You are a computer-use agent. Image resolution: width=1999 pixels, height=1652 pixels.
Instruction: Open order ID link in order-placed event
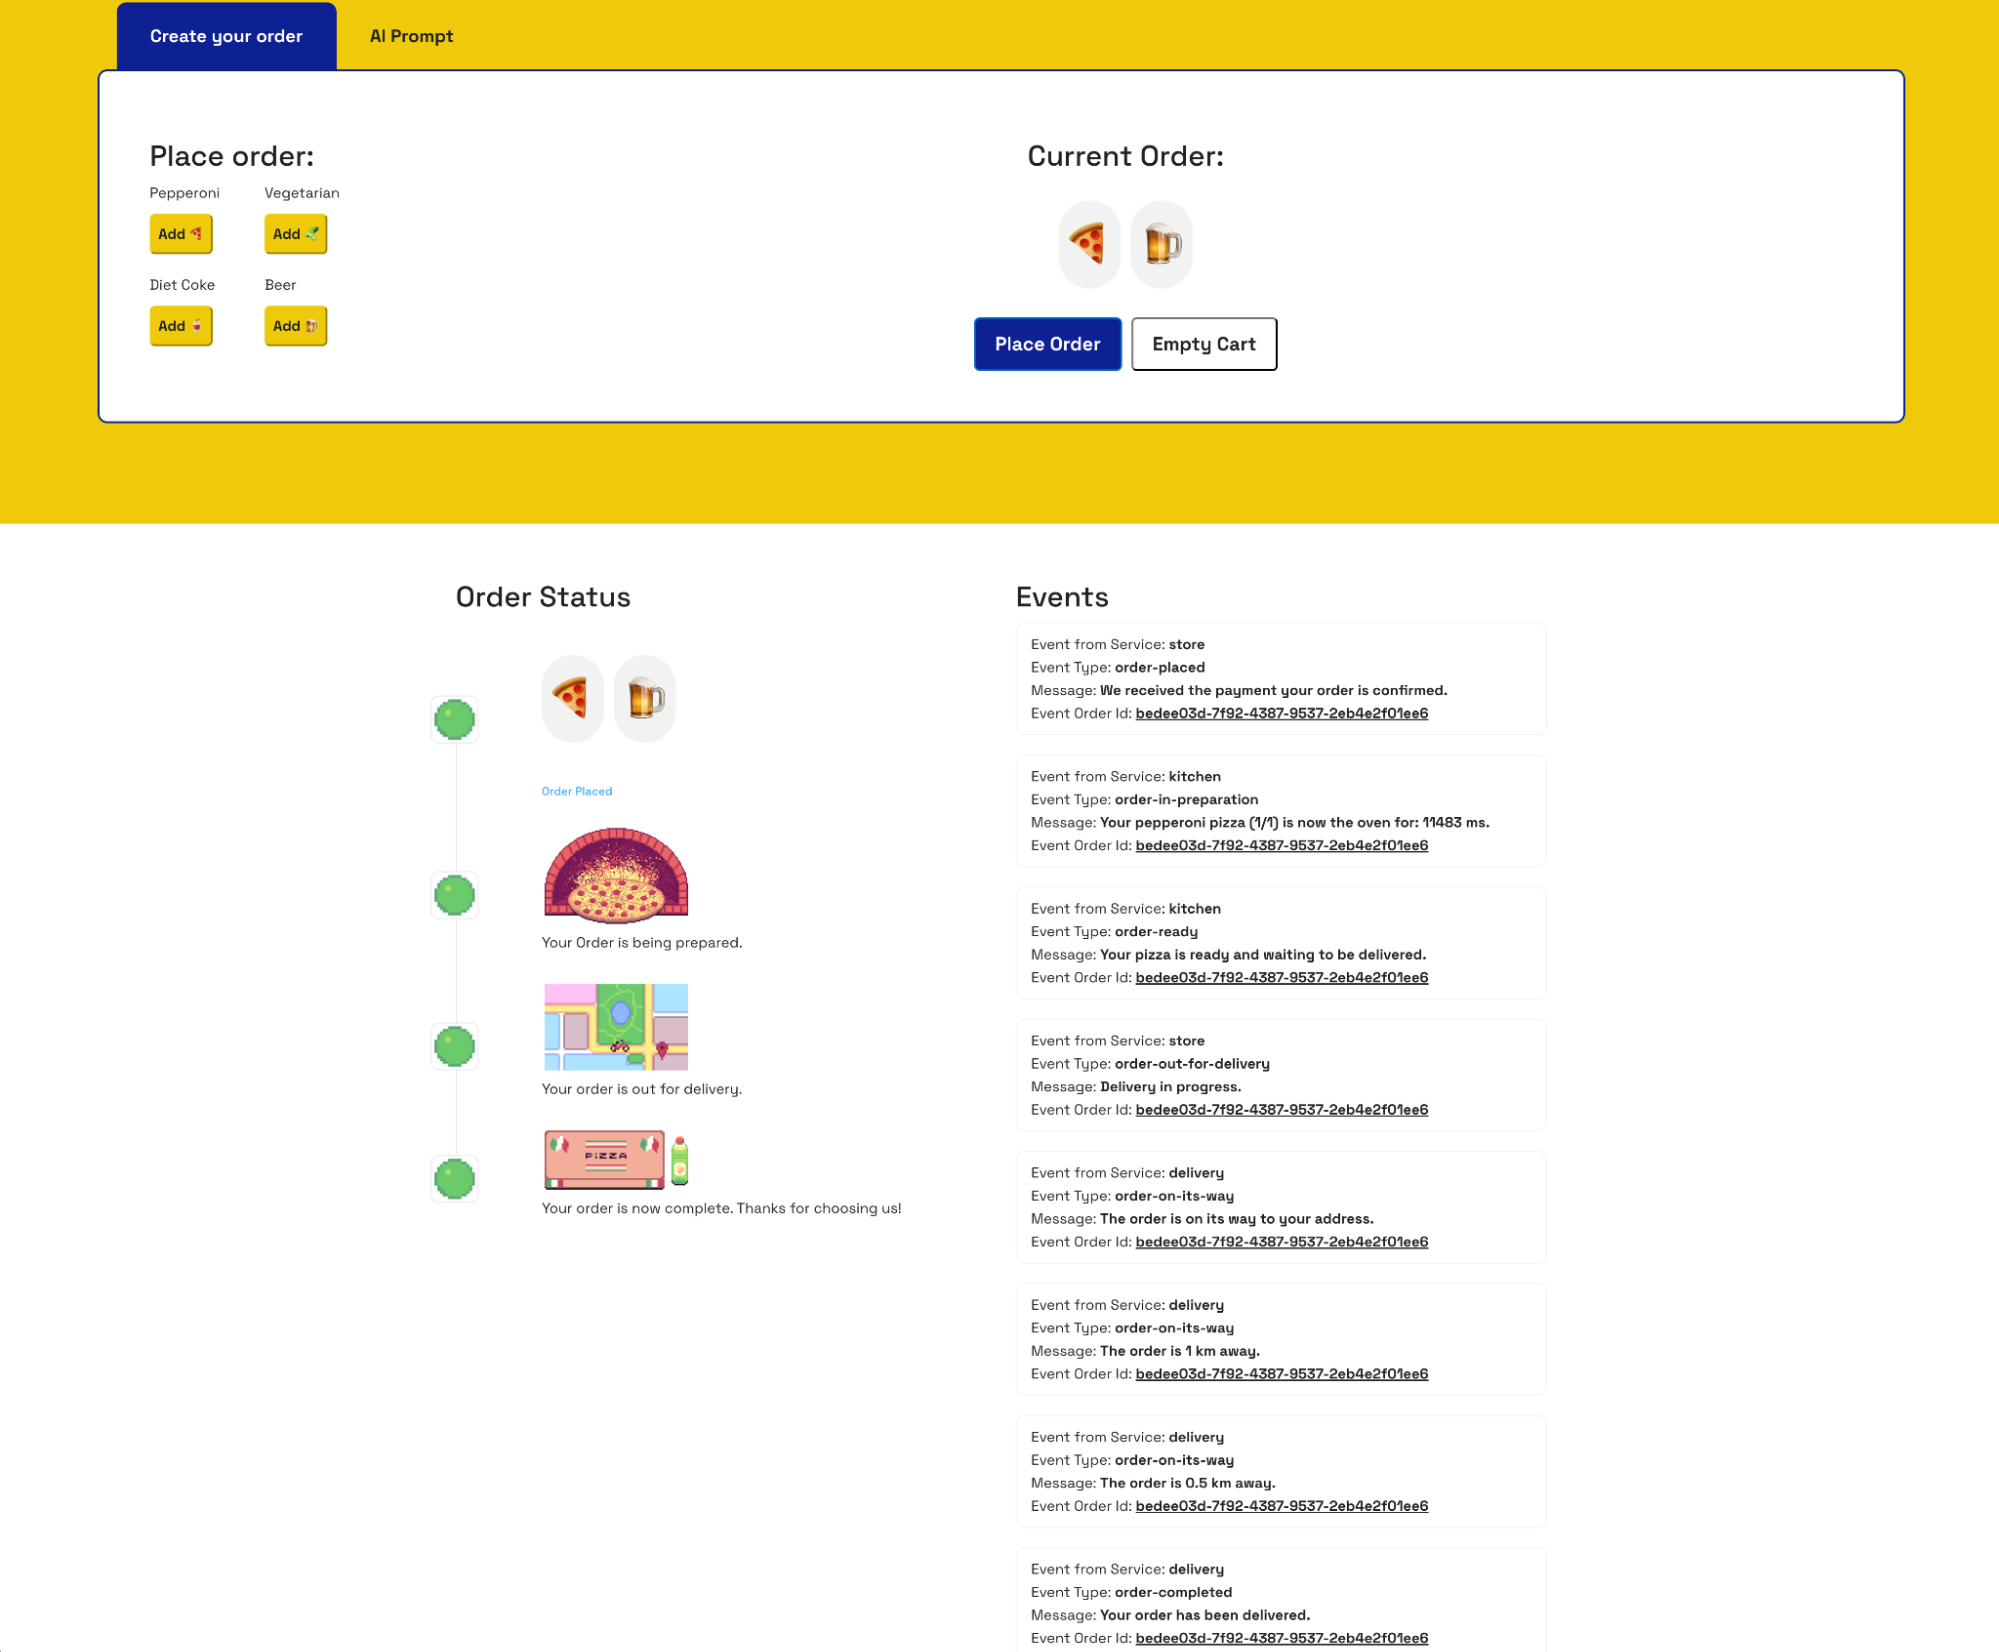1281,713
